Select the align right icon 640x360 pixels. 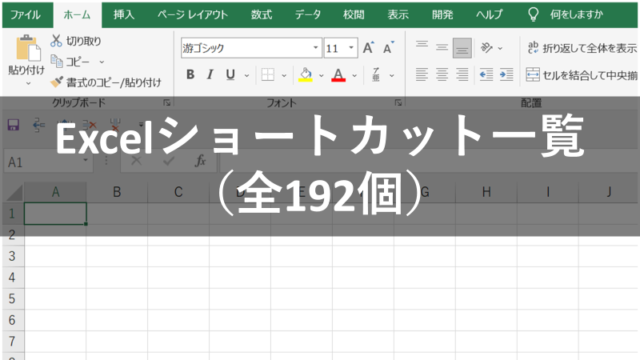[462, 75]
